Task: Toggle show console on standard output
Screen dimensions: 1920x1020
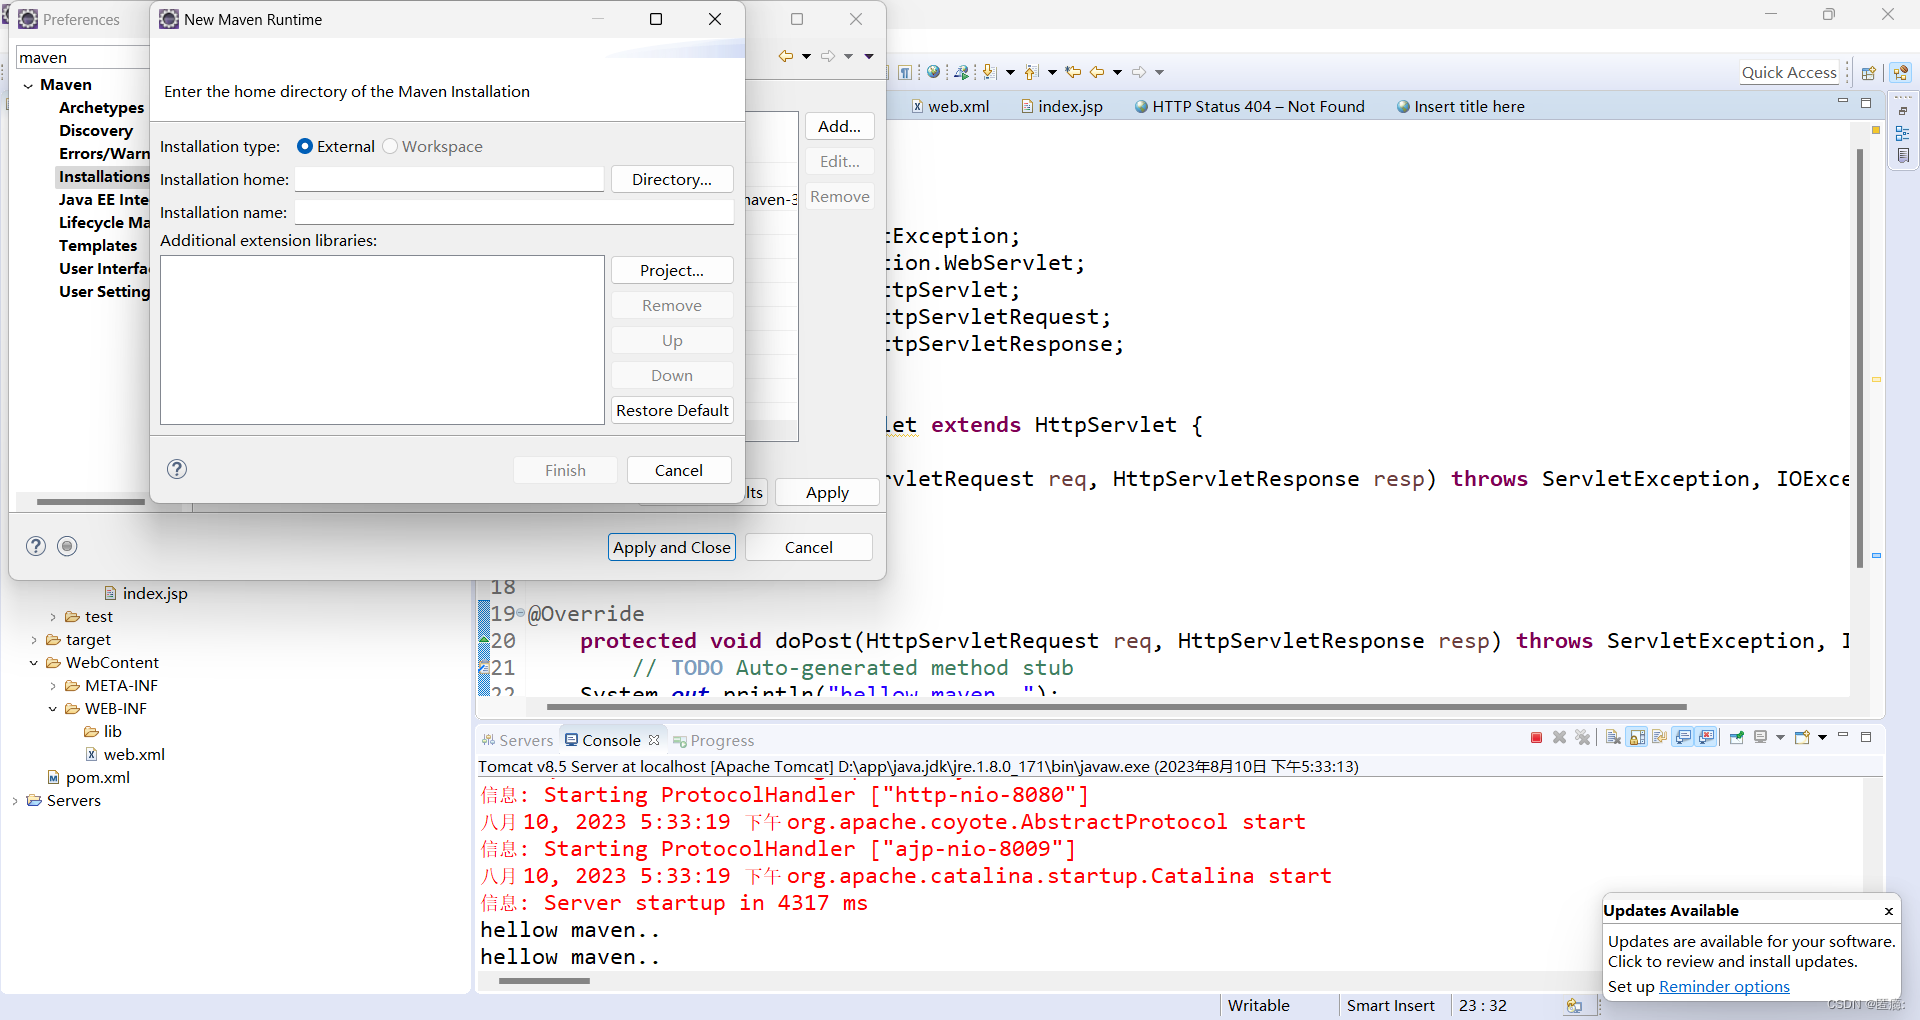Action: point(1684,738)
